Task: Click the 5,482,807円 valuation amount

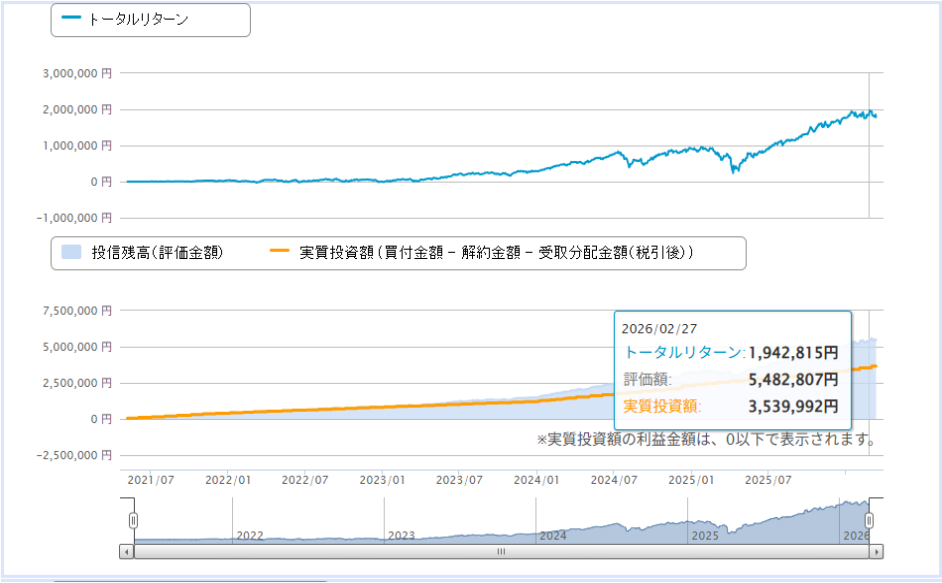Action: (792, 379)
